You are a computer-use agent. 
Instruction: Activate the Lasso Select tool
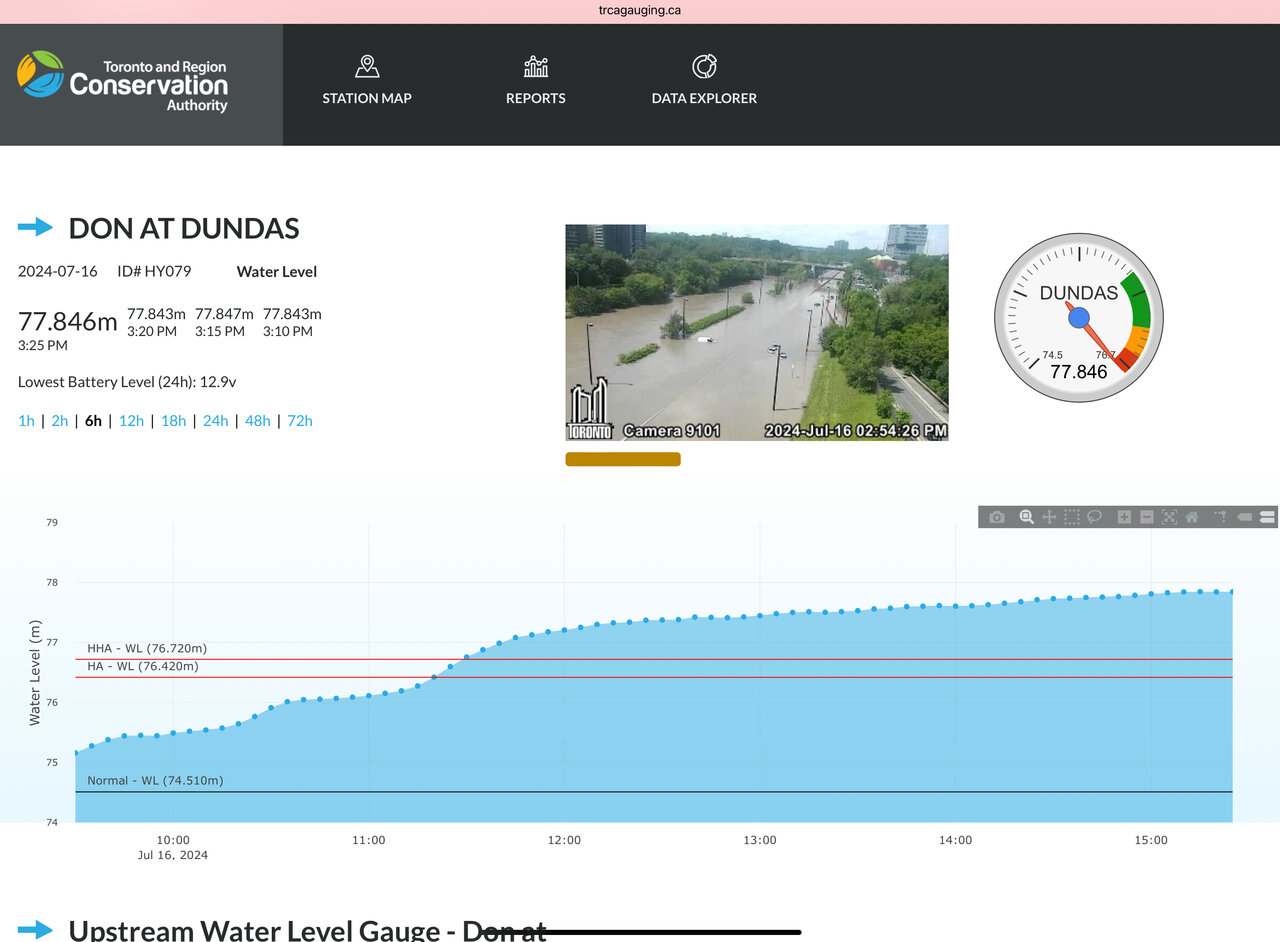[x=1095, y=517]
